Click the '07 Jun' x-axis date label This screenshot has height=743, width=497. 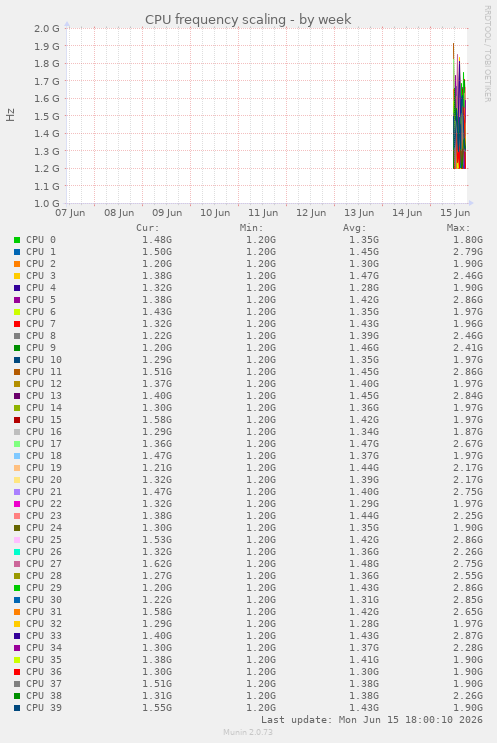click(x=70, y=213)
